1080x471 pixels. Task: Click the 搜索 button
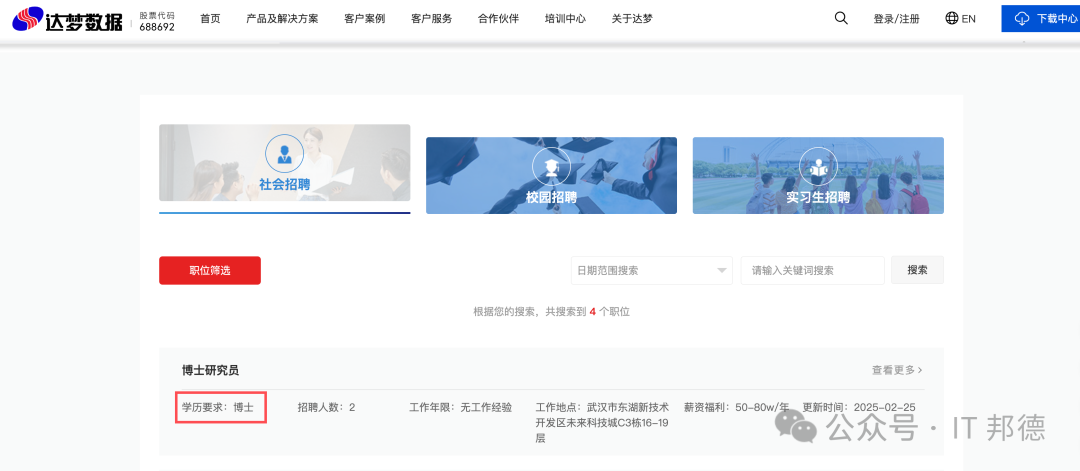(x=917, y=270)
